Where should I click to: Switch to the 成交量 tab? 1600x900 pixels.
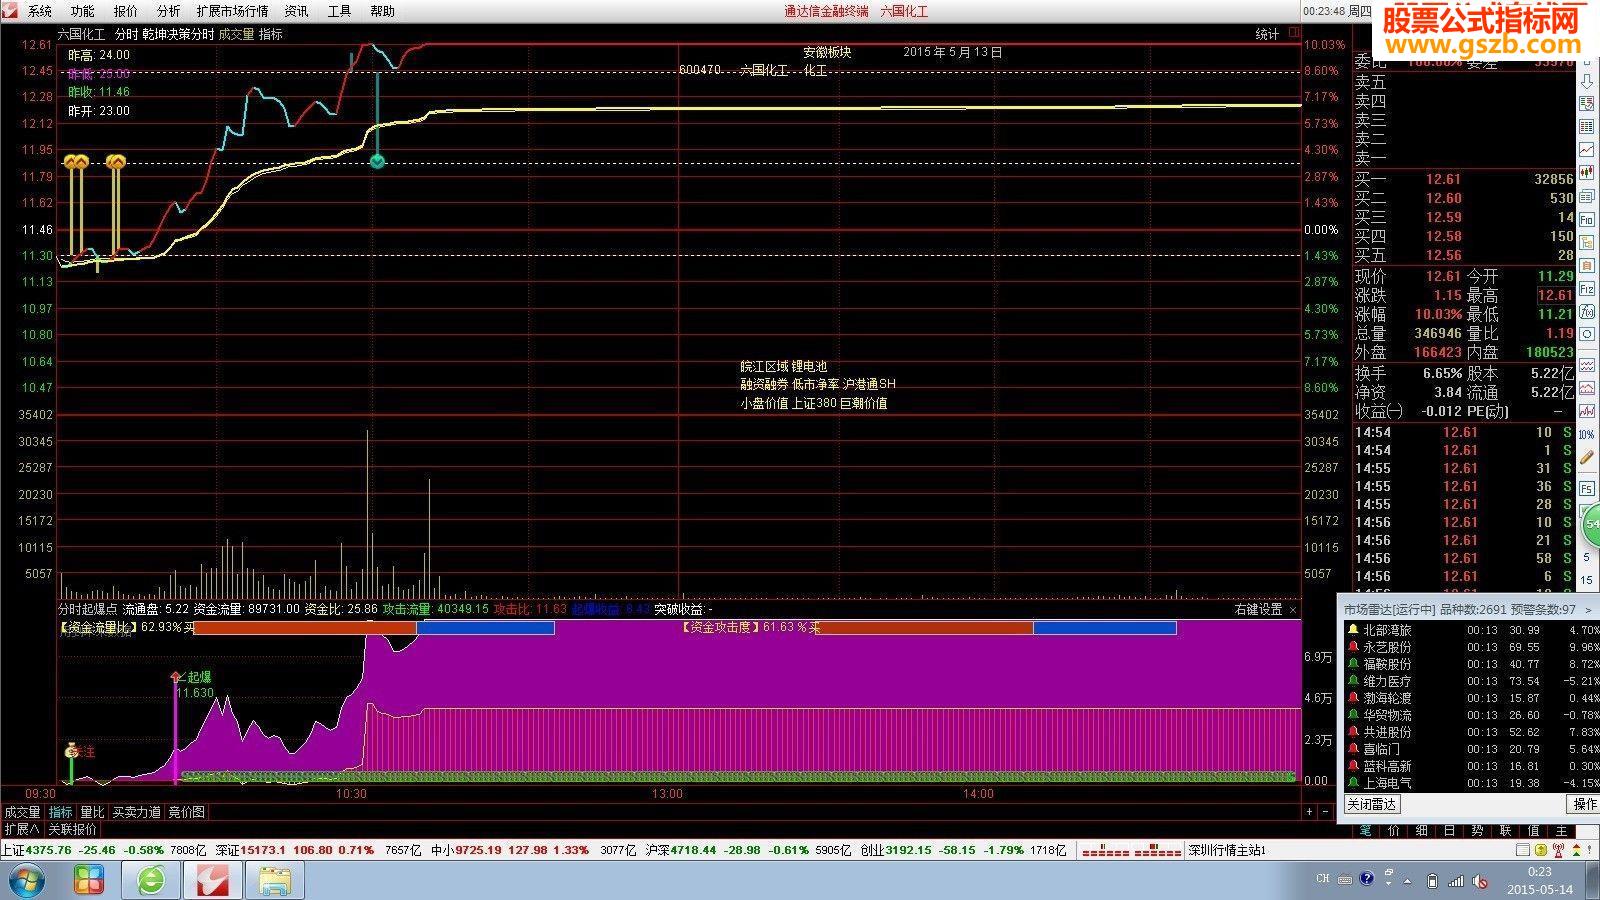pyautogui.click(x=23, y=812)
